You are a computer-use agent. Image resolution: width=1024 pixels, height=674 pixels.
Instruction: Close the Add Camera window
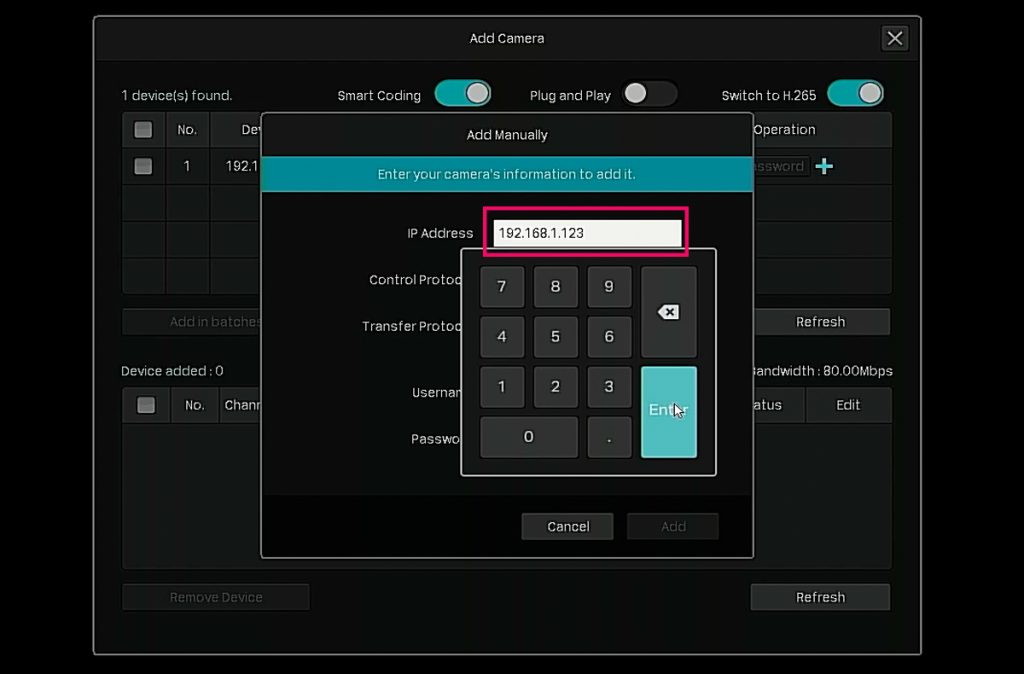click(x=894, y=39)
